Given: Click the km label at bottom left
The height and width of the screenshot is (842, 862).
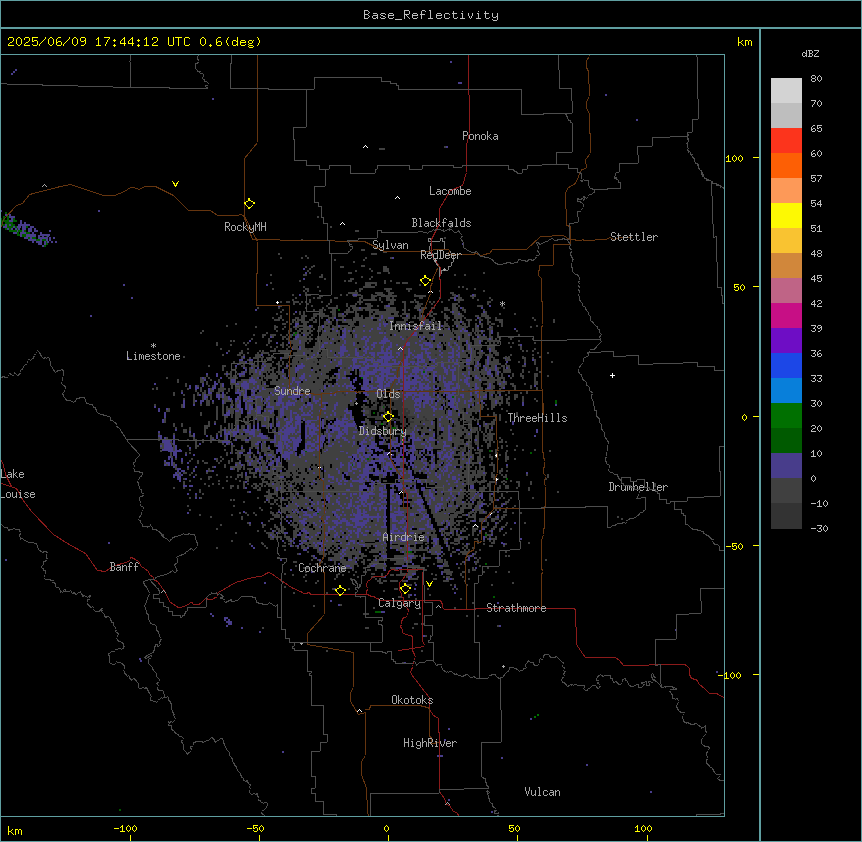Looking at the screenshot, I should point(15,830).
